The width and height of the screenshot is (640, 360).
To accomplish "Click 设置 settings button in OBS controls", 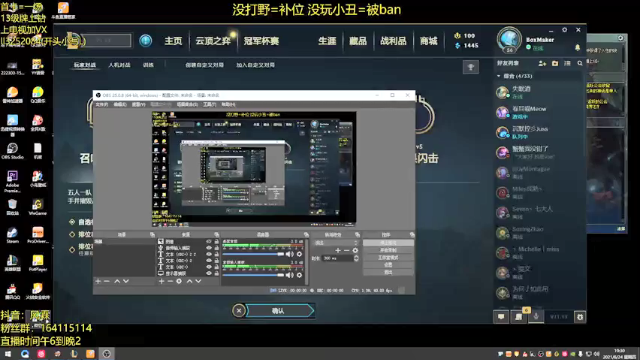I will [x=388, y=264].
